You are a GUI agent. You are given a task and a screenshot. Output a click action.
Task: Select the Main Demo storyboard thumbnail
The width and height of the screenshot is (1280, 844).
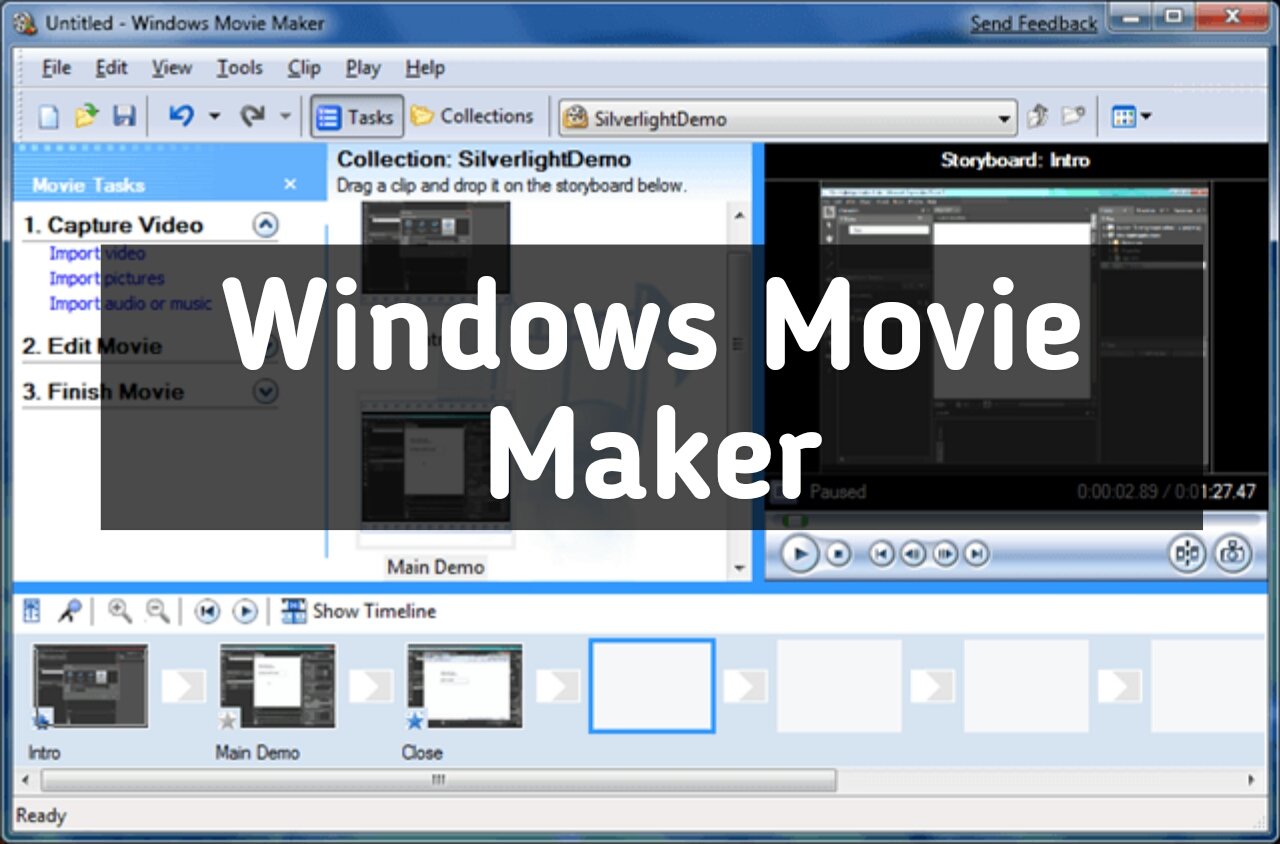coord(276,686)
